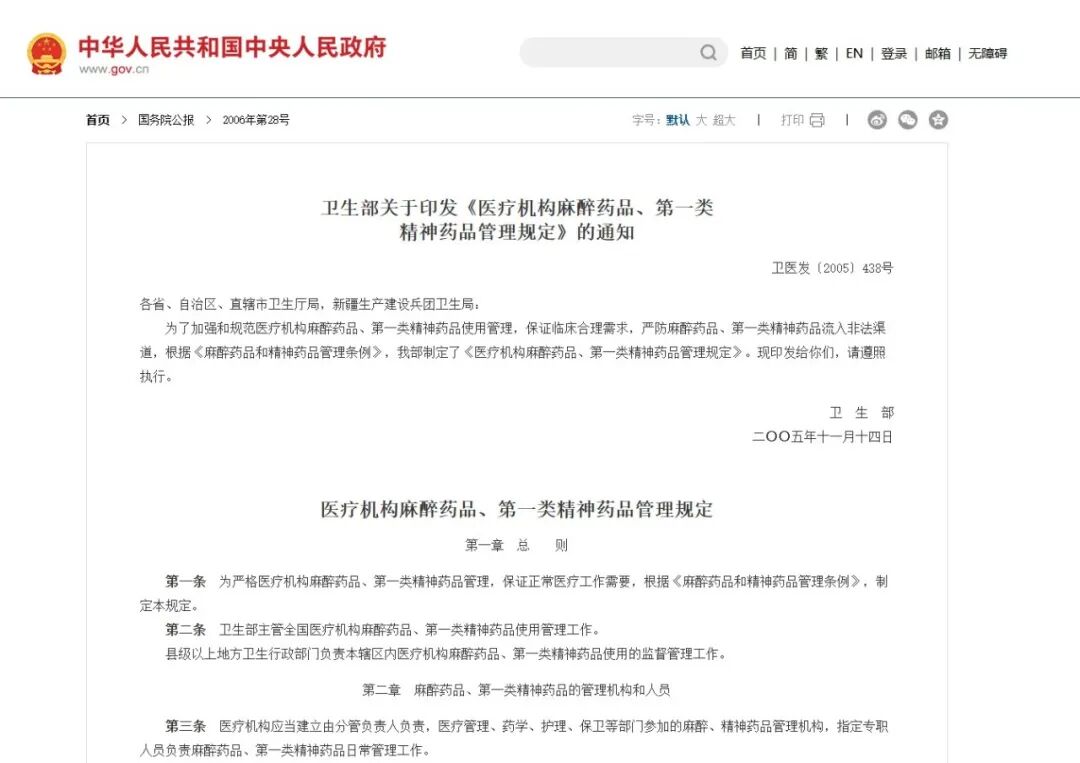
Task: Share page via Weibo icon
Action: pos(877,120)
